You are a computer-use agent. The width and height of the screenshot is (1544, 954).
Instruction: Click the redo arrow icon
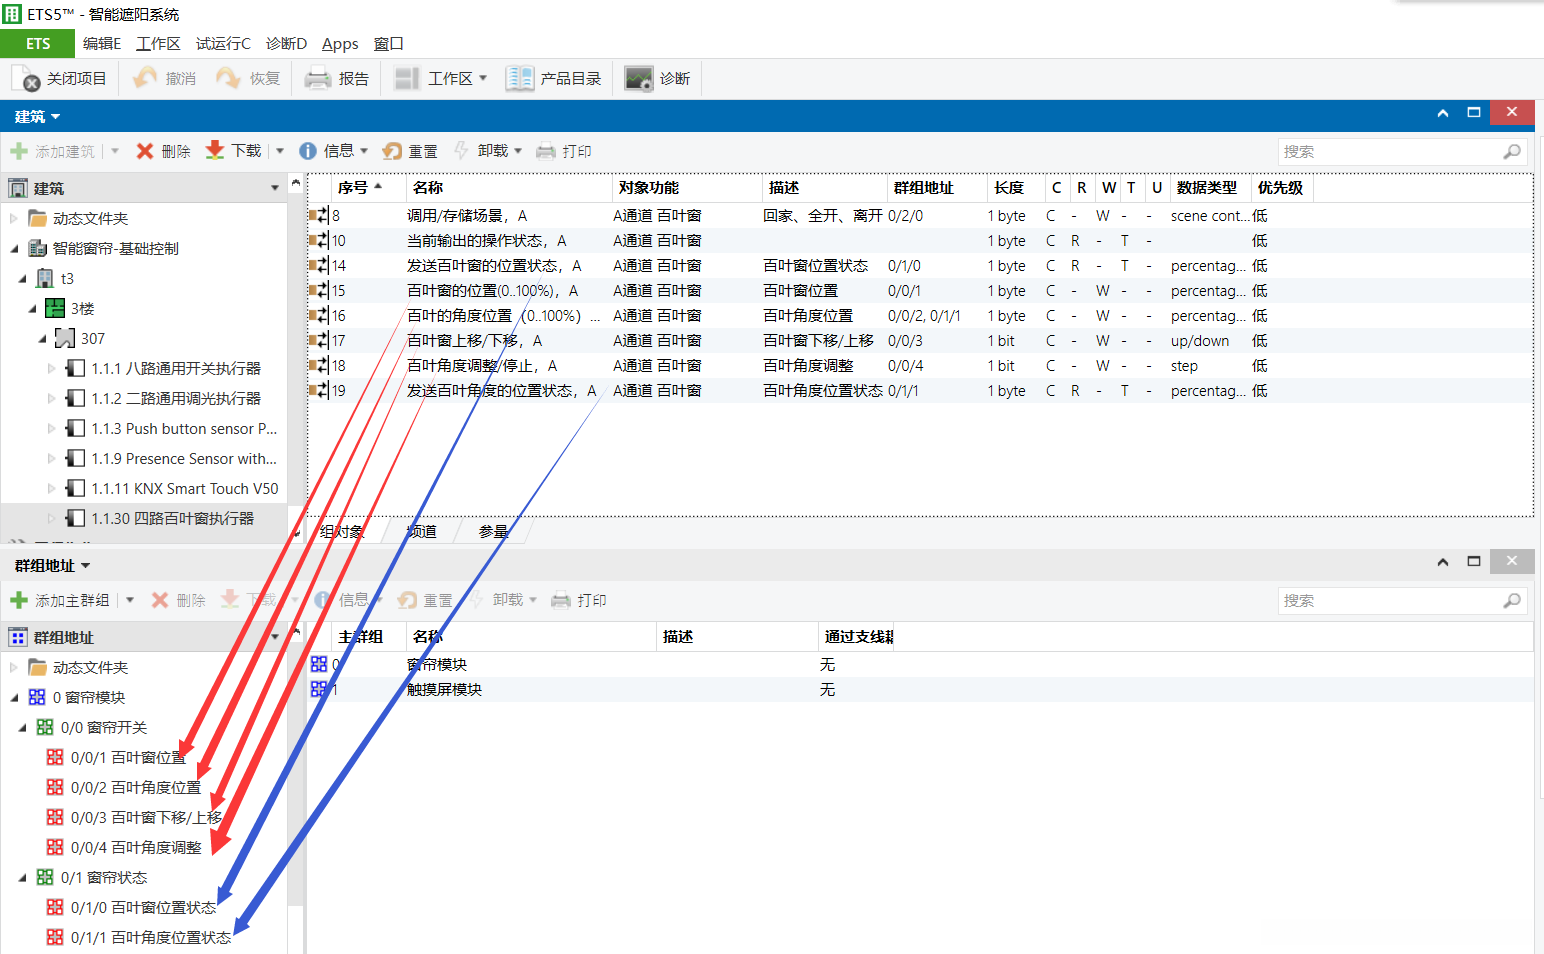(229, 78)
